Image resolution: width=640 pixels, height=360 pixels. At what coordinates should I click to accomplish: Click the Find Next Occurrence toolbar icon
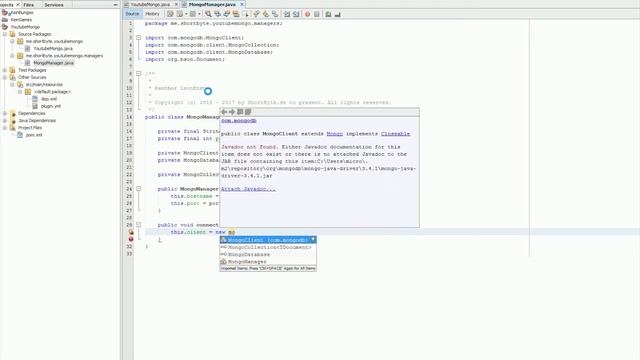(227, 14)
